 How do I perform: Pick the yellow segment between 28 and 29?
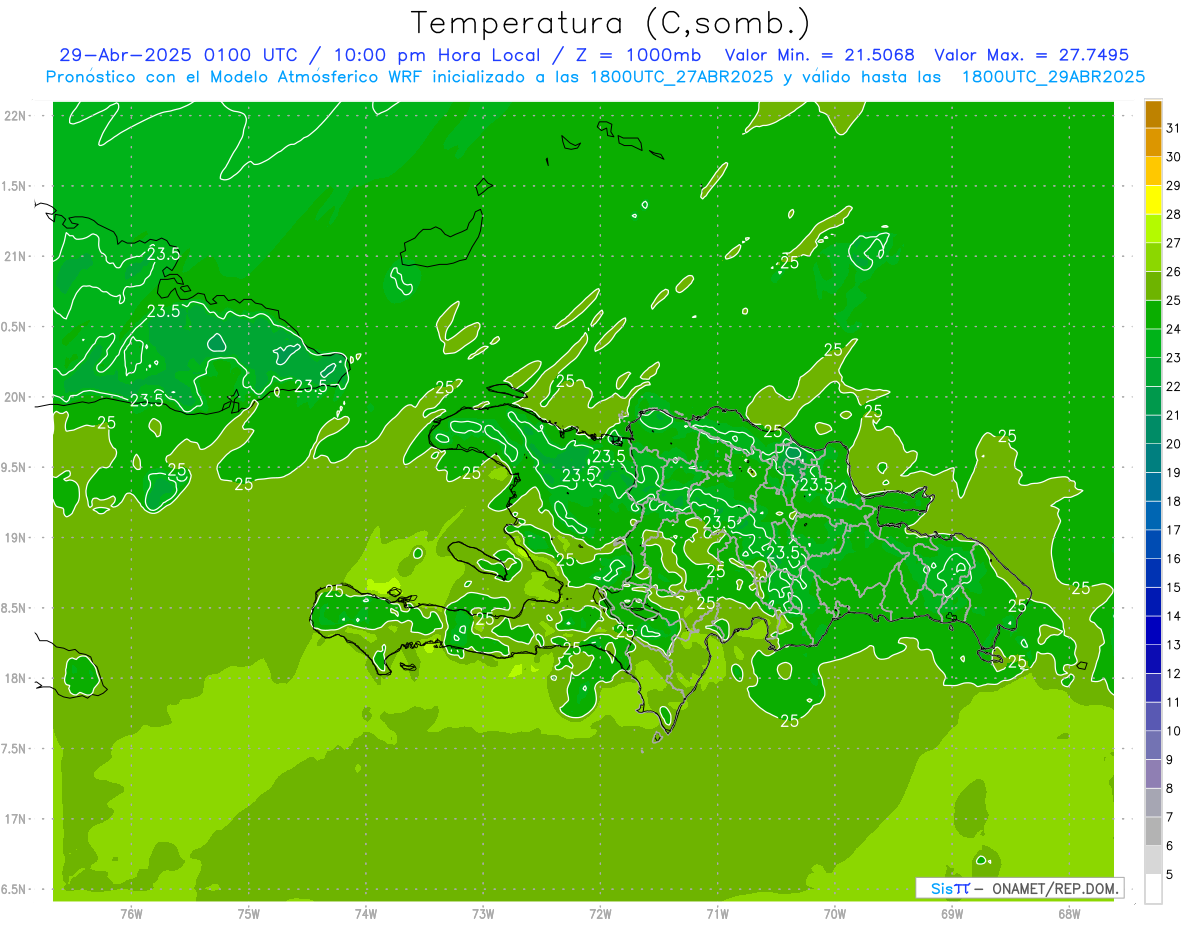pos(1153,200)
